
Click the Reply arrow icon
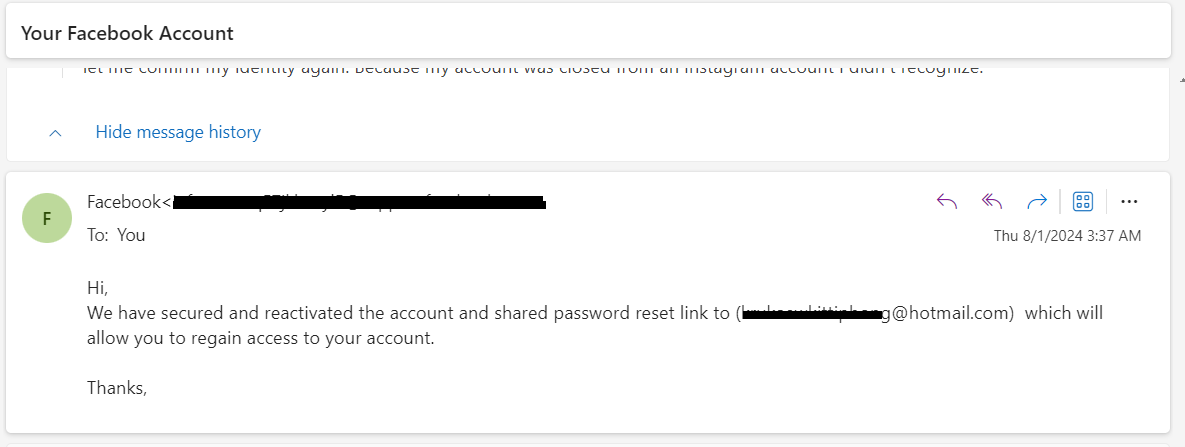click(x=947, y=202)
